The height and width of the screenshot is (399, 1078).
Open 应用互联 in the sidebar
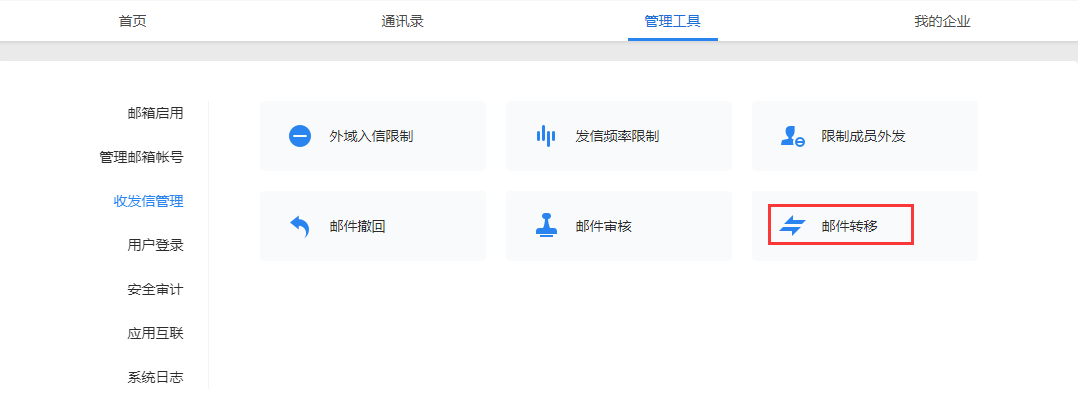tap(155, 334)
